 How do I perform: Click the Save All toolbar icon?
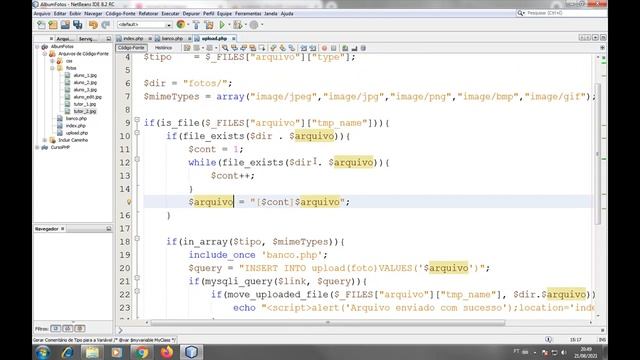78,25
